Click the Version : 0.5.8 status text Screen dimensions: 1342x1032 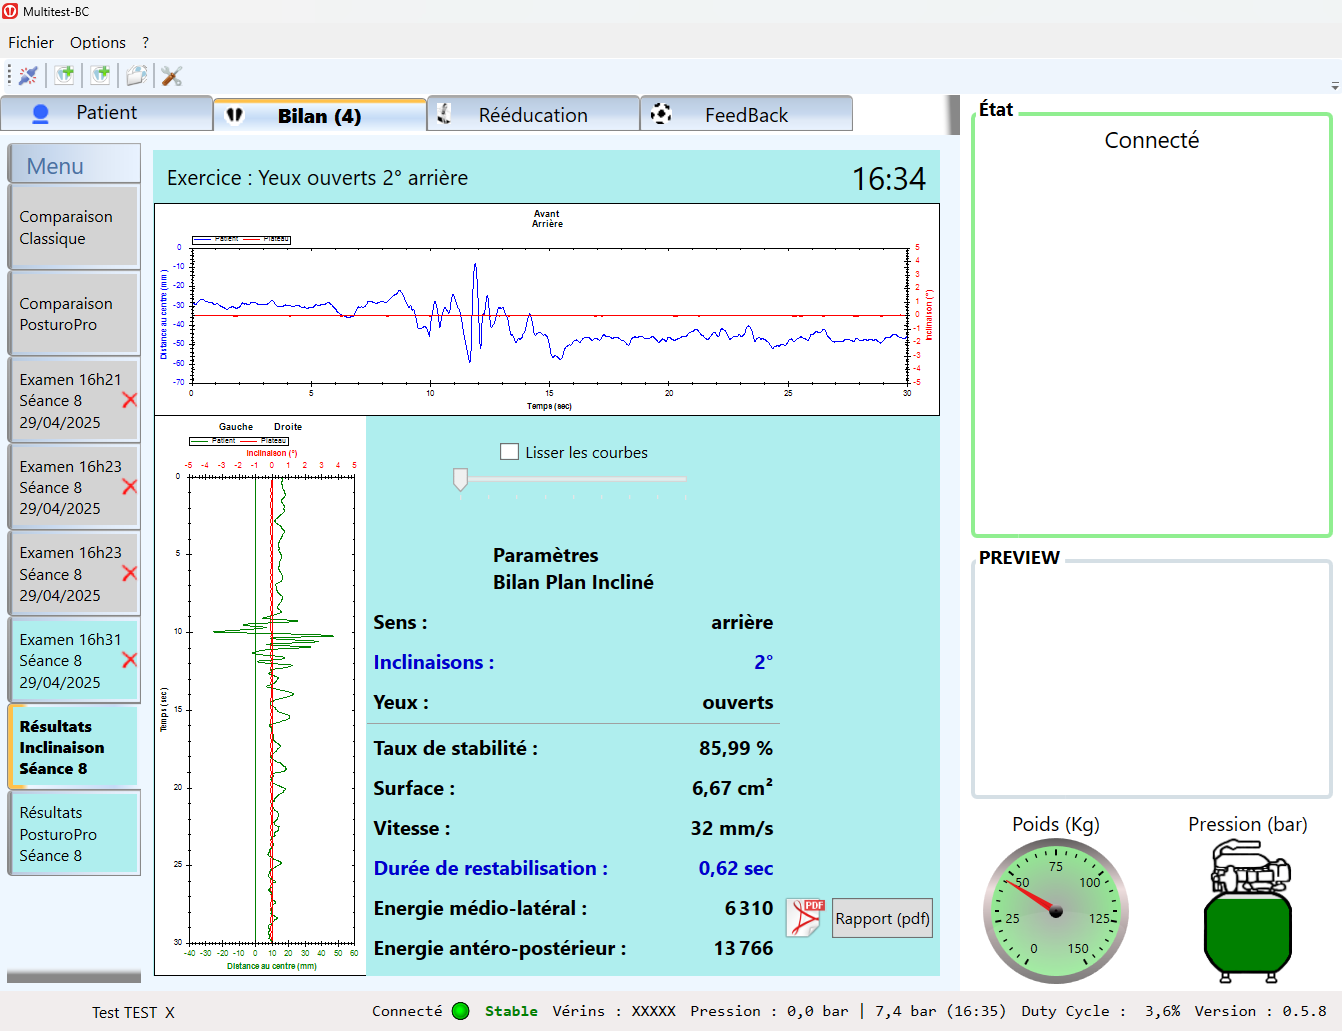pos(1260,1011)
